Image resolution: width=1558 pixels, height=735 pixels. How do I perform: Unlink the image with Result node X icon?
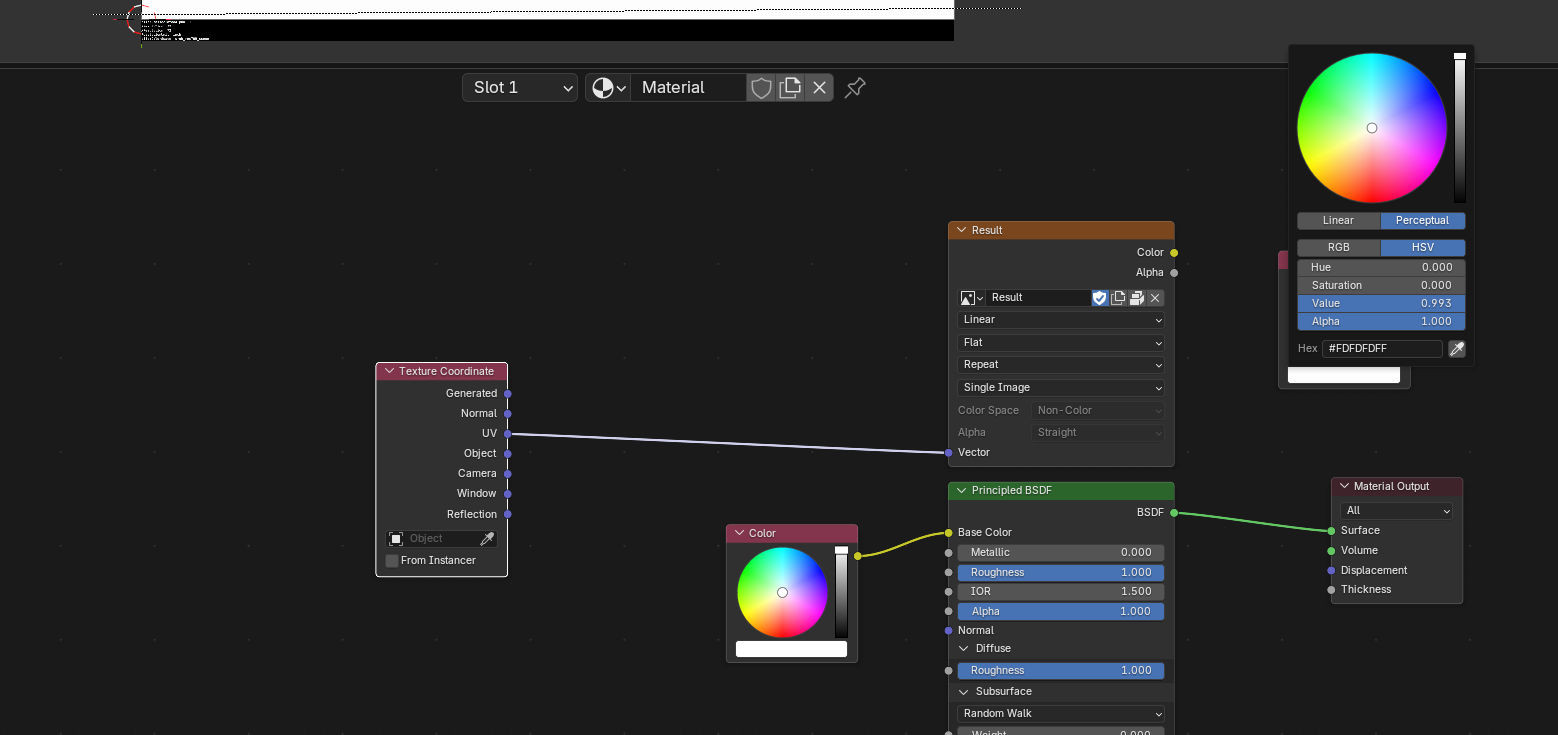[x=1155, y=298]
